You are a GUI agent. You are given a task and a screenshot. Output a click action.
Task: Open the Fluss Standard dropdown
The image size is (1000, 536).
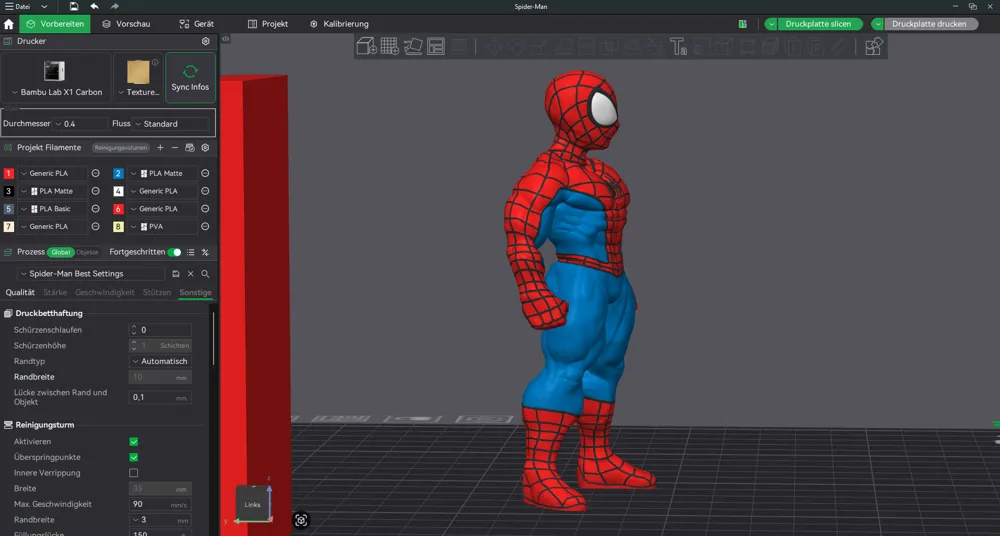[170, 124]
